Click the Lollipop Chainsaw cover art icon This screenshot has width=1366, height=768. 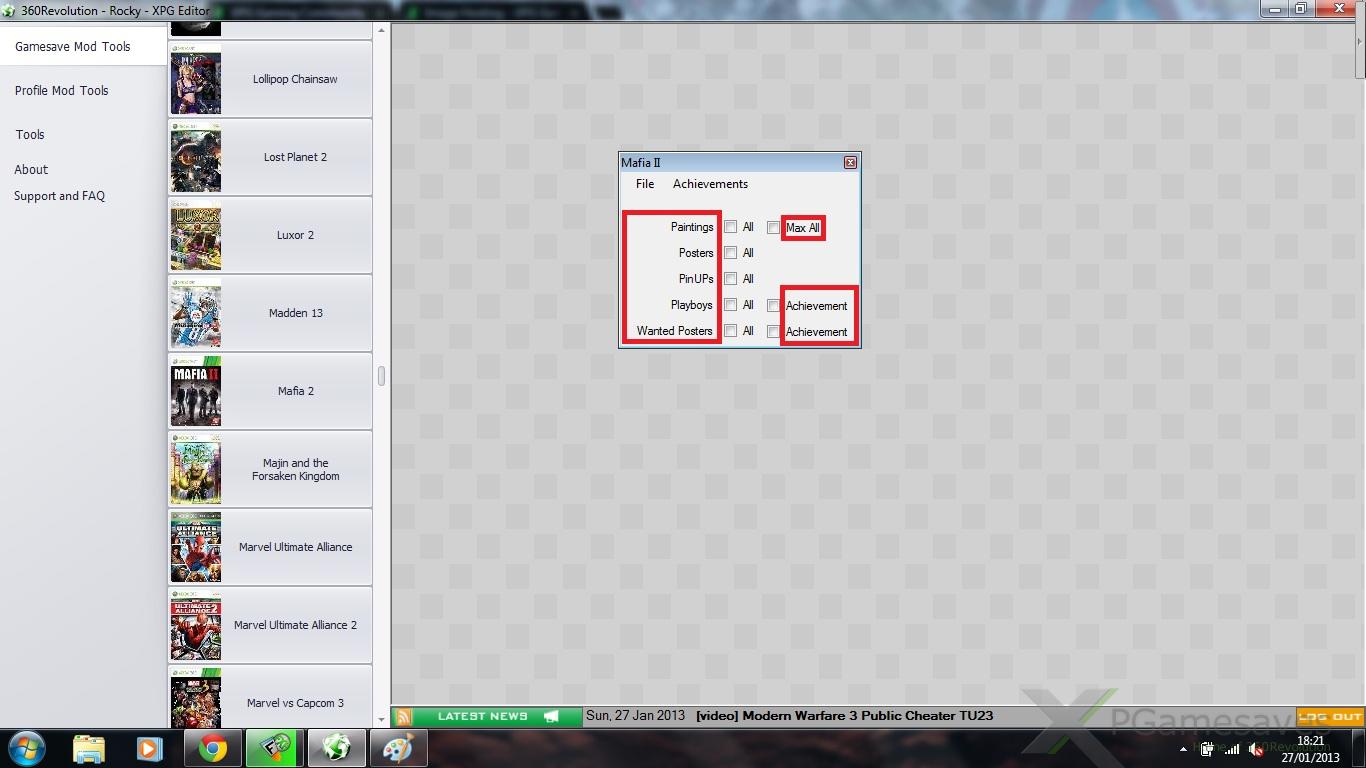196,79
